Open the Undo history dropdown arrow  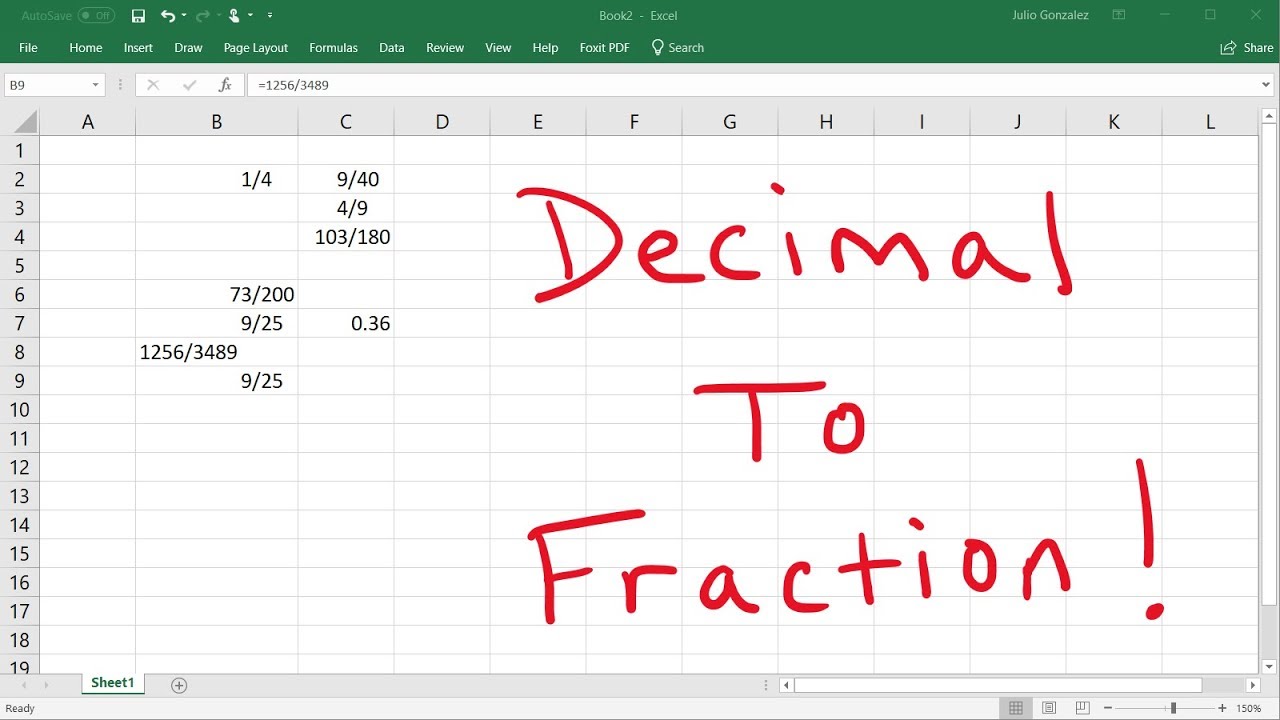tap(184, 16)
